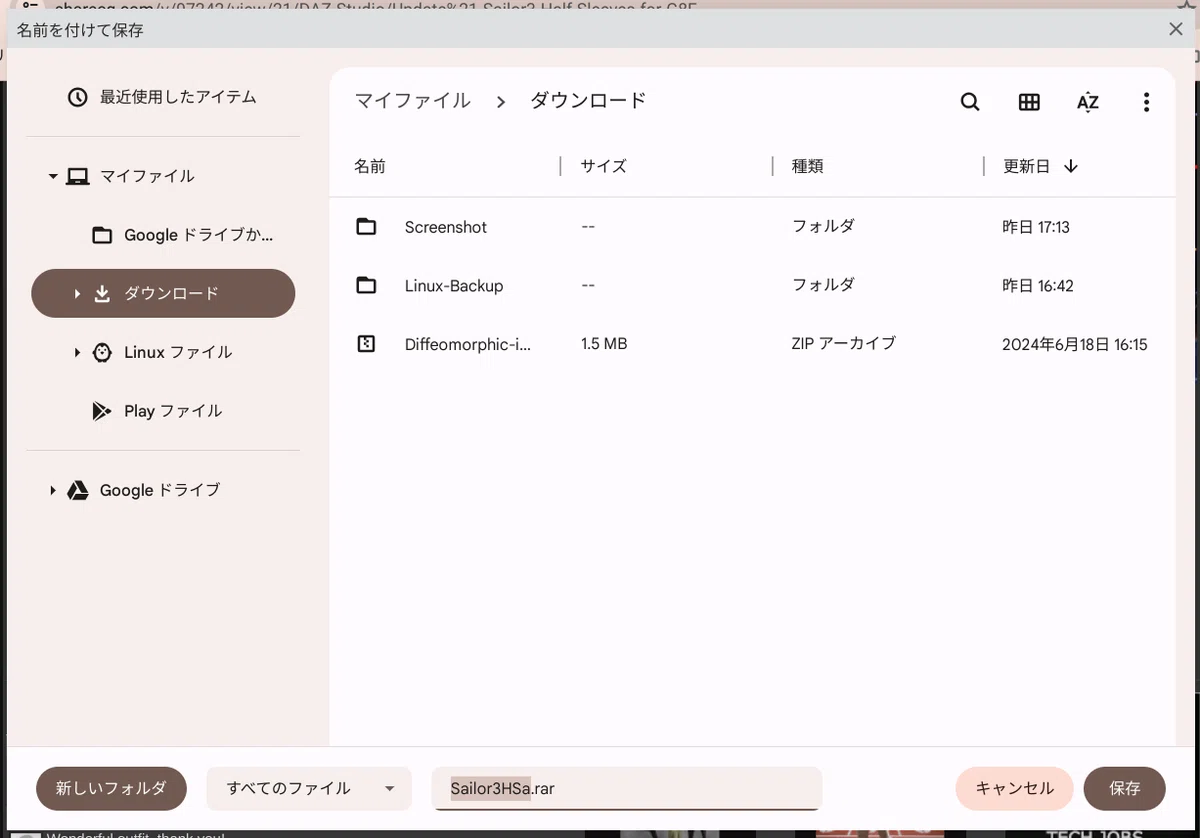Sort by 名前 column header

[x=370, y=166]
